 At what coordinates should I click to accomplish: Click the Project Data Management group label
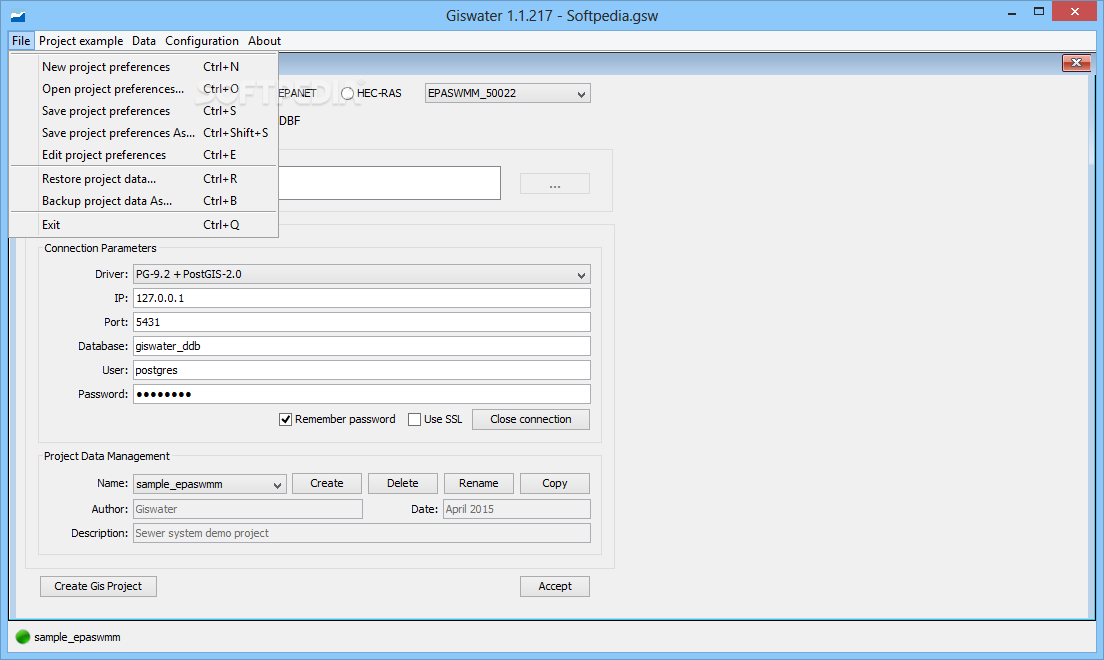[107, 456]
